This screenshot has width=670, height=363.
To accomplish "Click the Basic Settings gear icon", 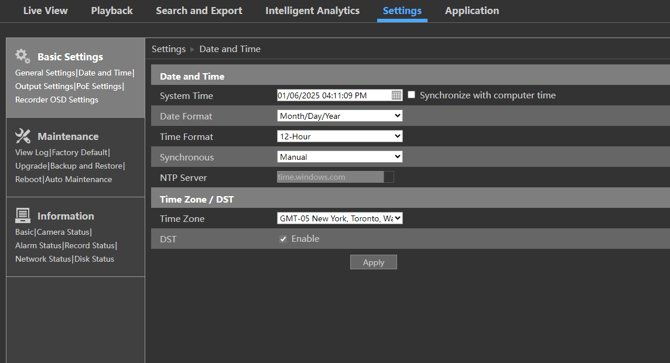I will 23,56.
